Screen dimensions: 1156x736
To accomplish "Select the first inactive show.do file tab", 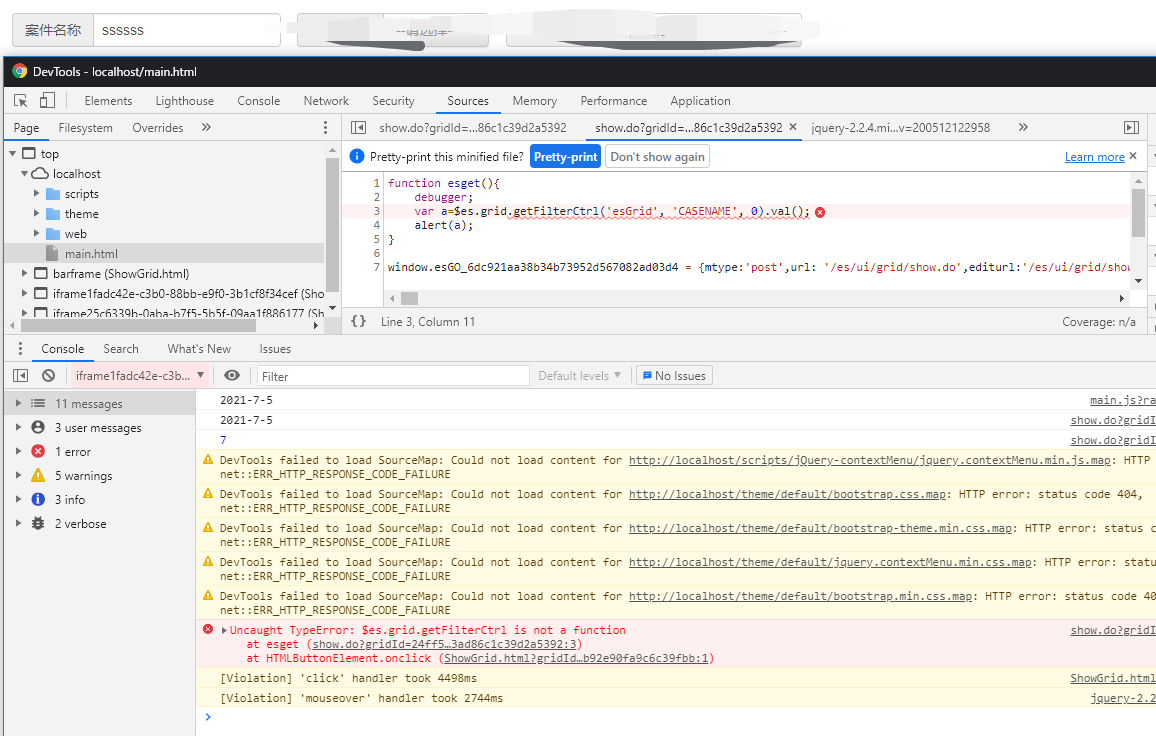I will click(x=473, y=128).
